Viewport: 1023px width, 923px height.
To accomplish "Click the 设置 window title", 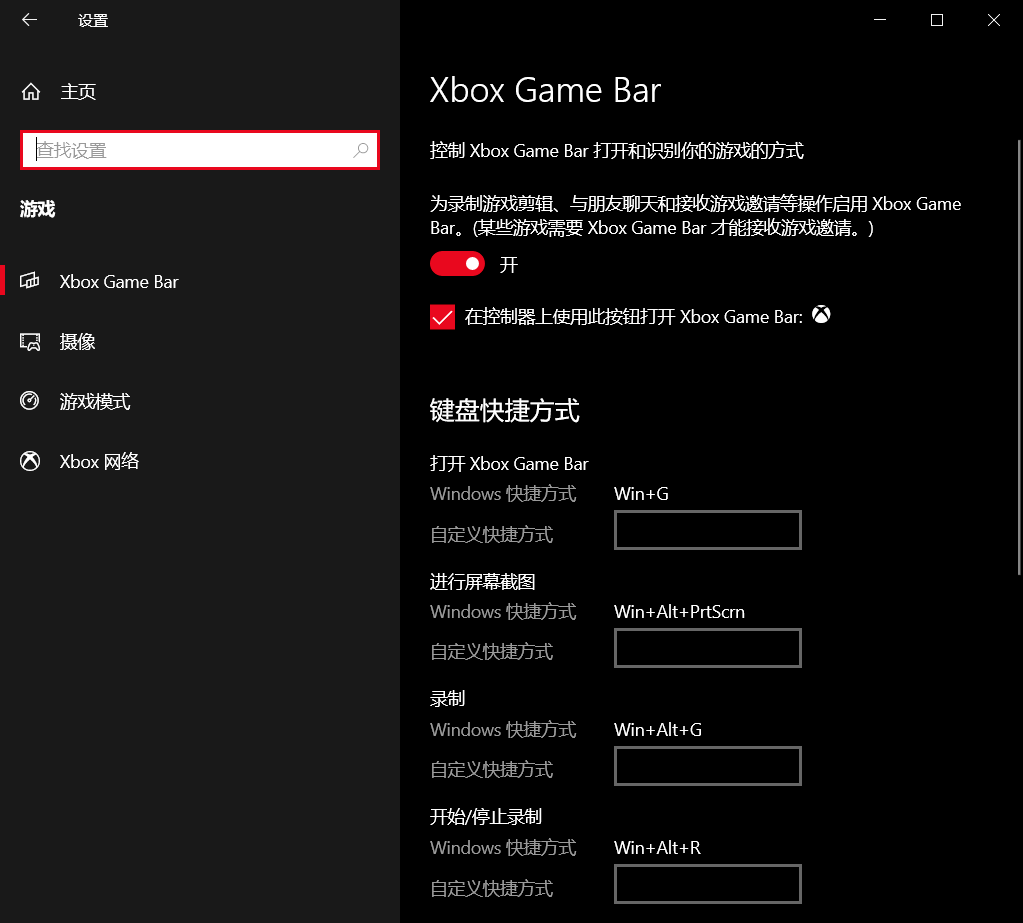I will [x=93, y=20].
